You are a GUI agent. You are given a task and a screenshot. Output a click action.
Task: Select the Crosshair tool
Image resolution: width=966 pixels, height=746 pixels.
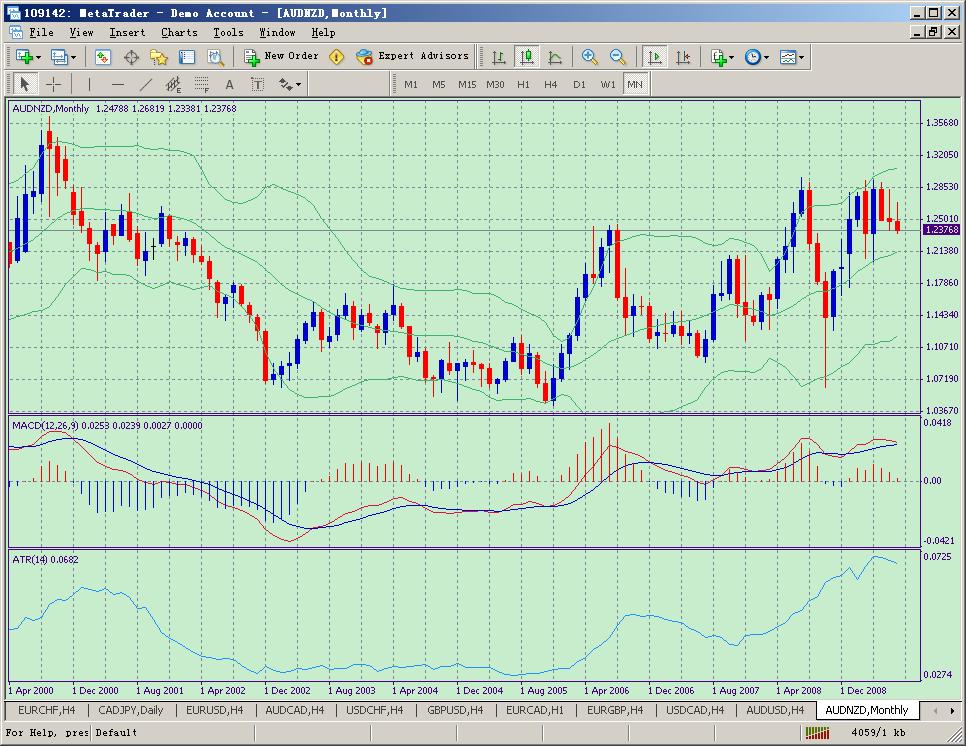coord(54,85)
